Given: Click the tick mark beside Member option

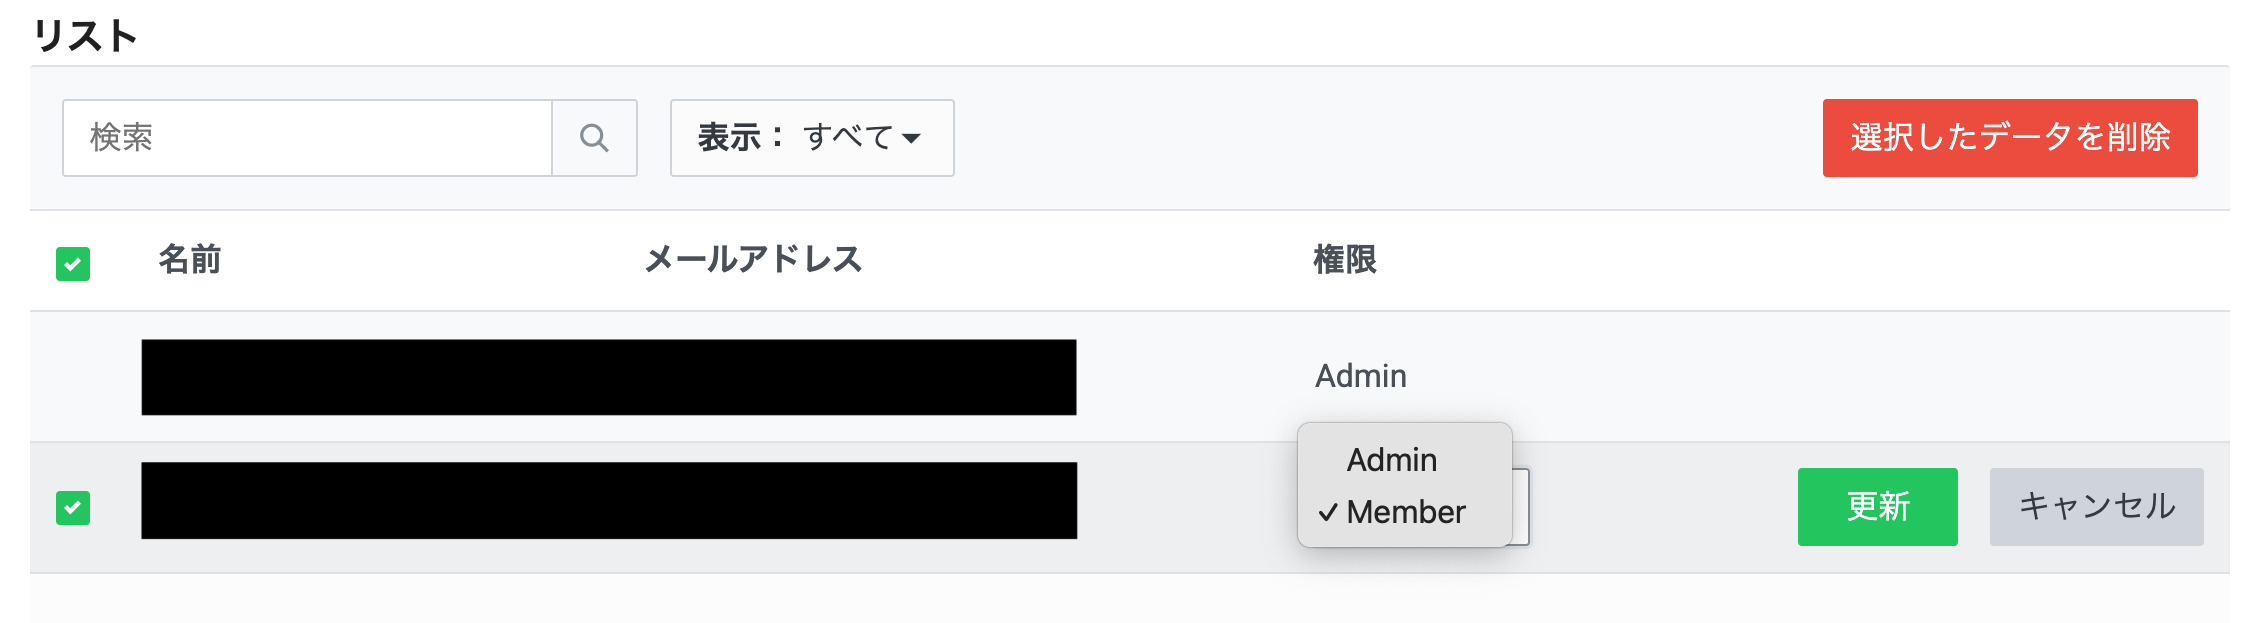Looking at the screenshot, I should (1328, 513).
